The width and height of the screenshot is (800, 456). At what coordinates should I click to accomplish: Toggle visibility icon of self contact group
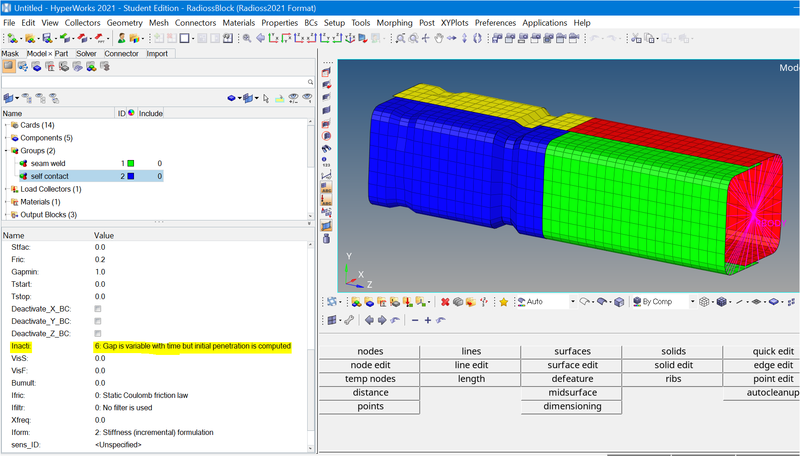pyautogui.click(x=23, y=176)
